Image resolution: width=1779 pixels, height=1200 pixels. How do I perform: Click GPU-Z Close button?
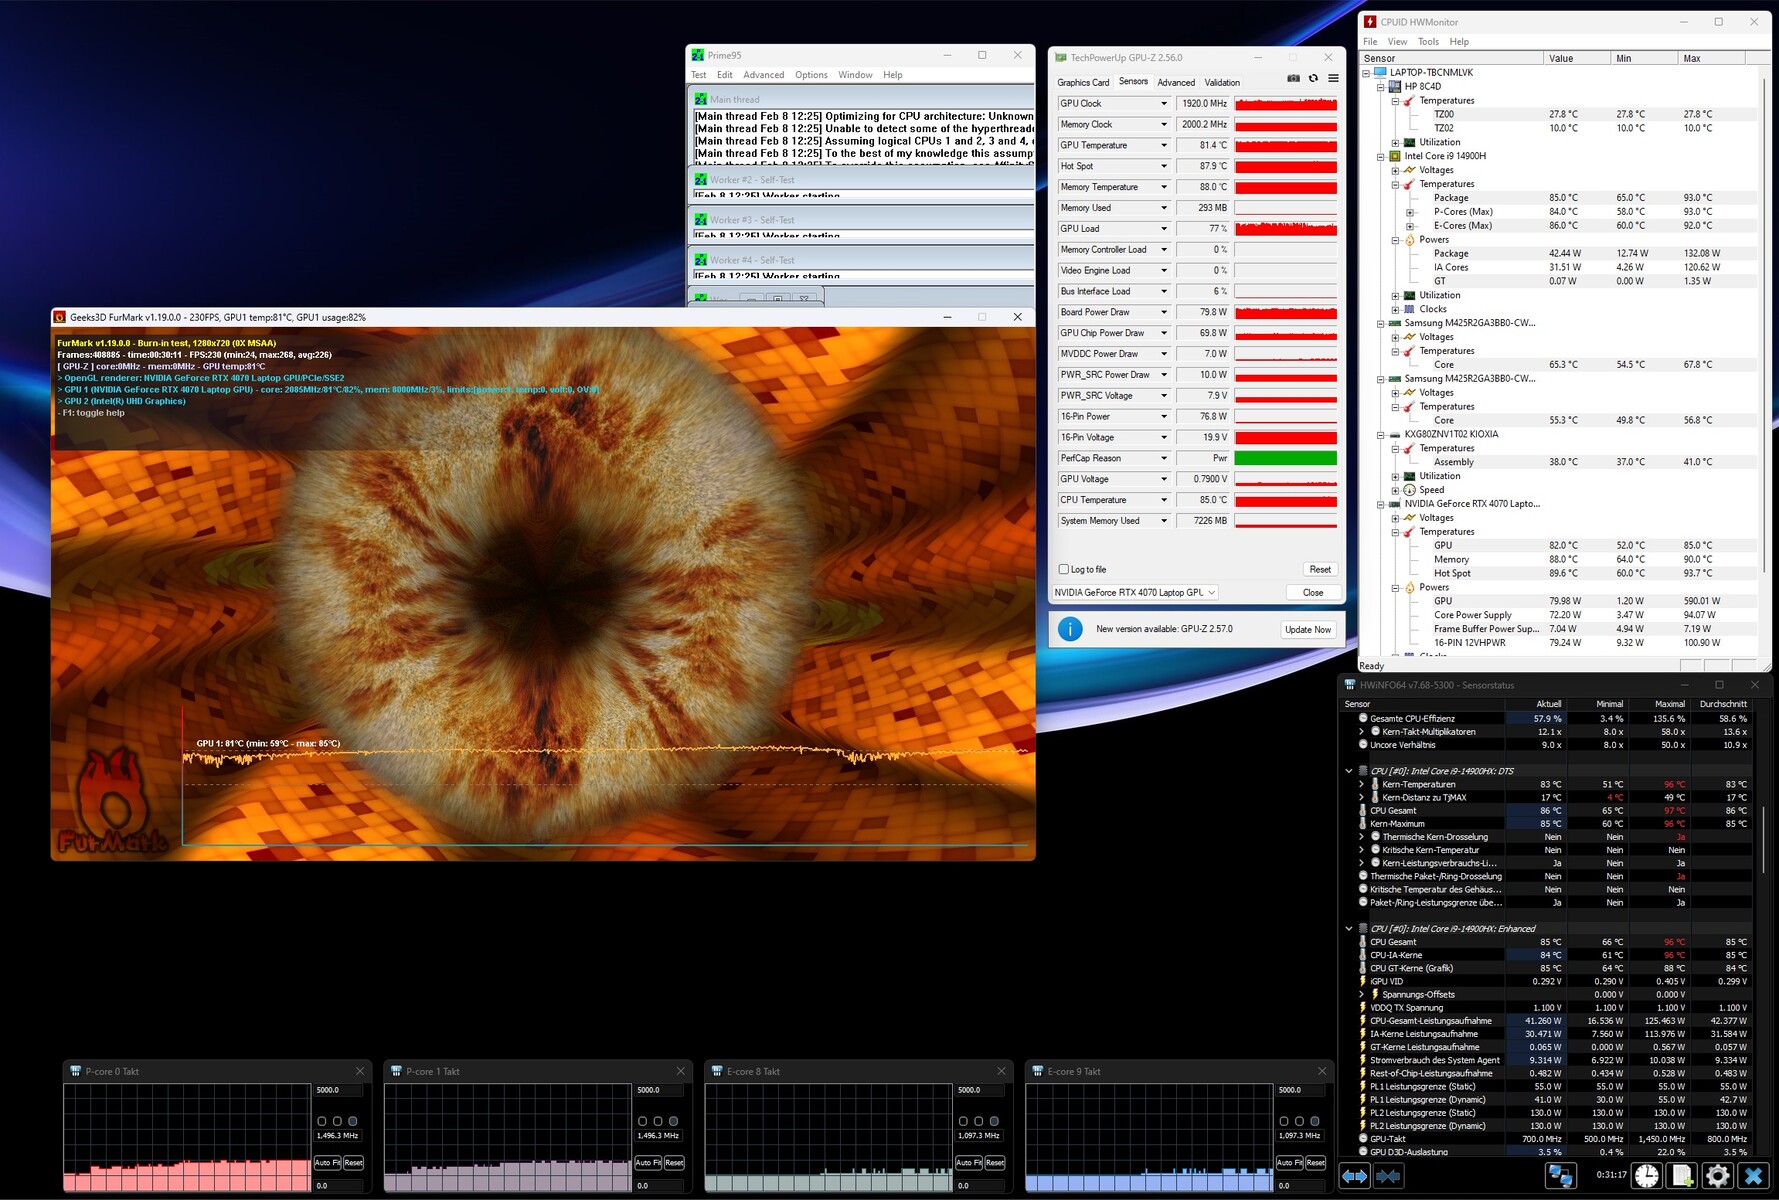coord(1313,592)
